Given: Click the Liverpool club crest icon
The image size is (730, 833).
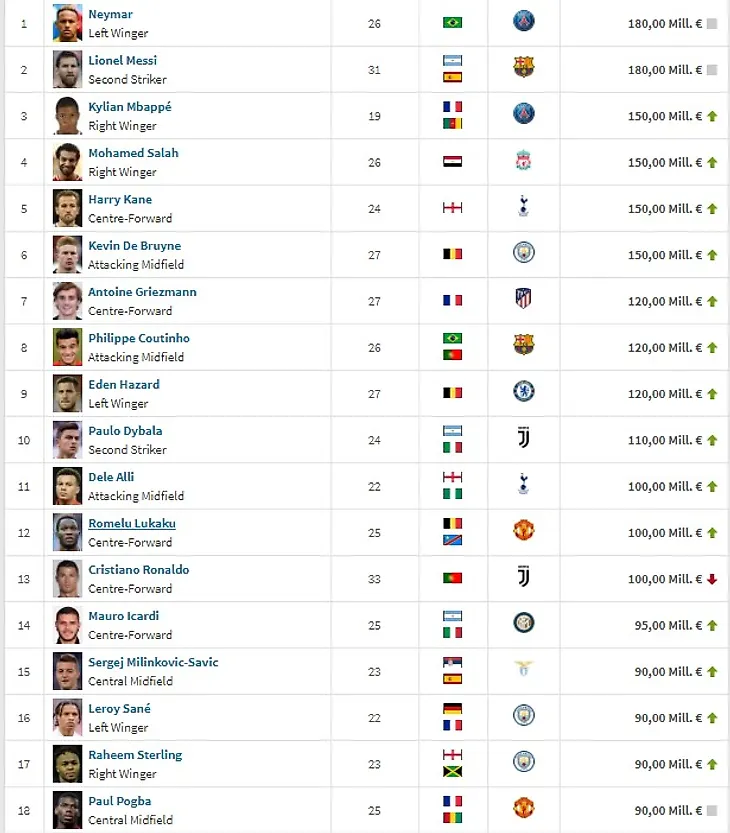Looking at the screenshot, I should (x=523, y=160).
